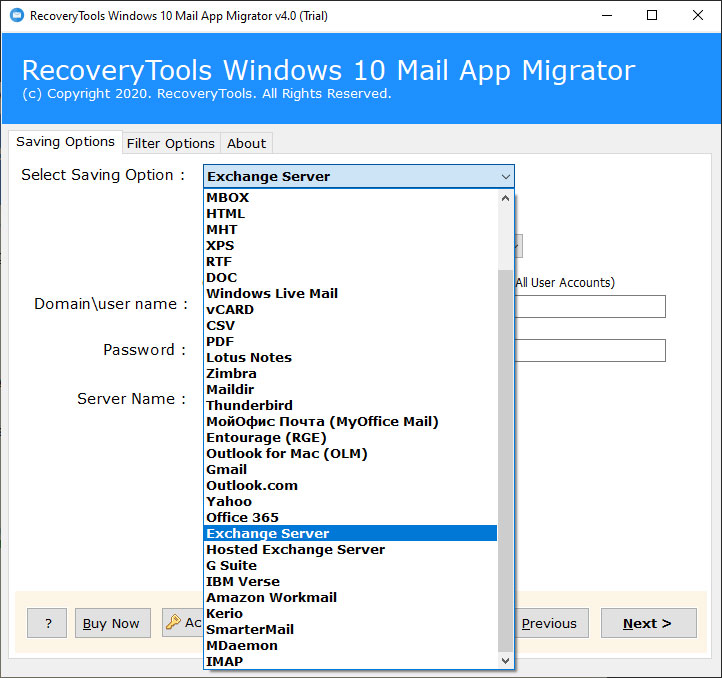Pick Office 365 from the list
The image size is (722, 678).
click(350, 518)
